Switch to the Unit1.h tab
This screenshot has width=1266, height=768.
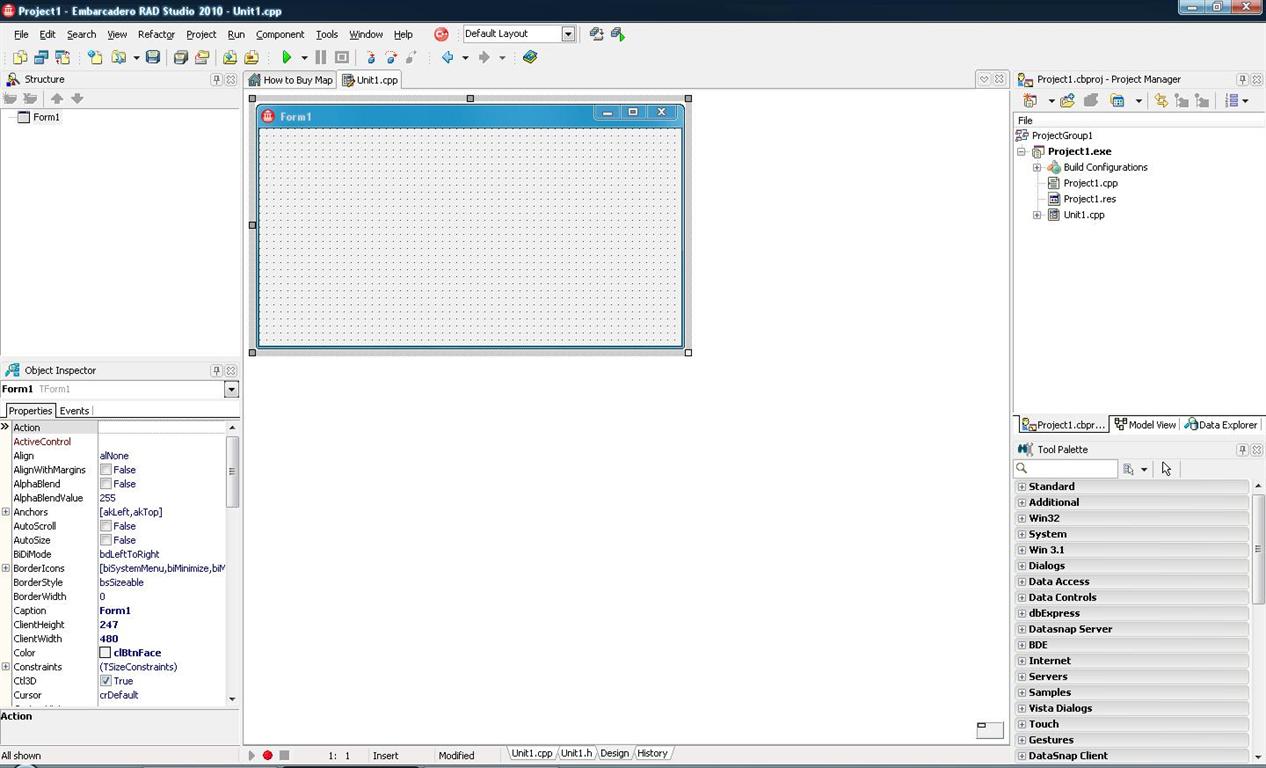pyautogui.click(x=576, y=753)
